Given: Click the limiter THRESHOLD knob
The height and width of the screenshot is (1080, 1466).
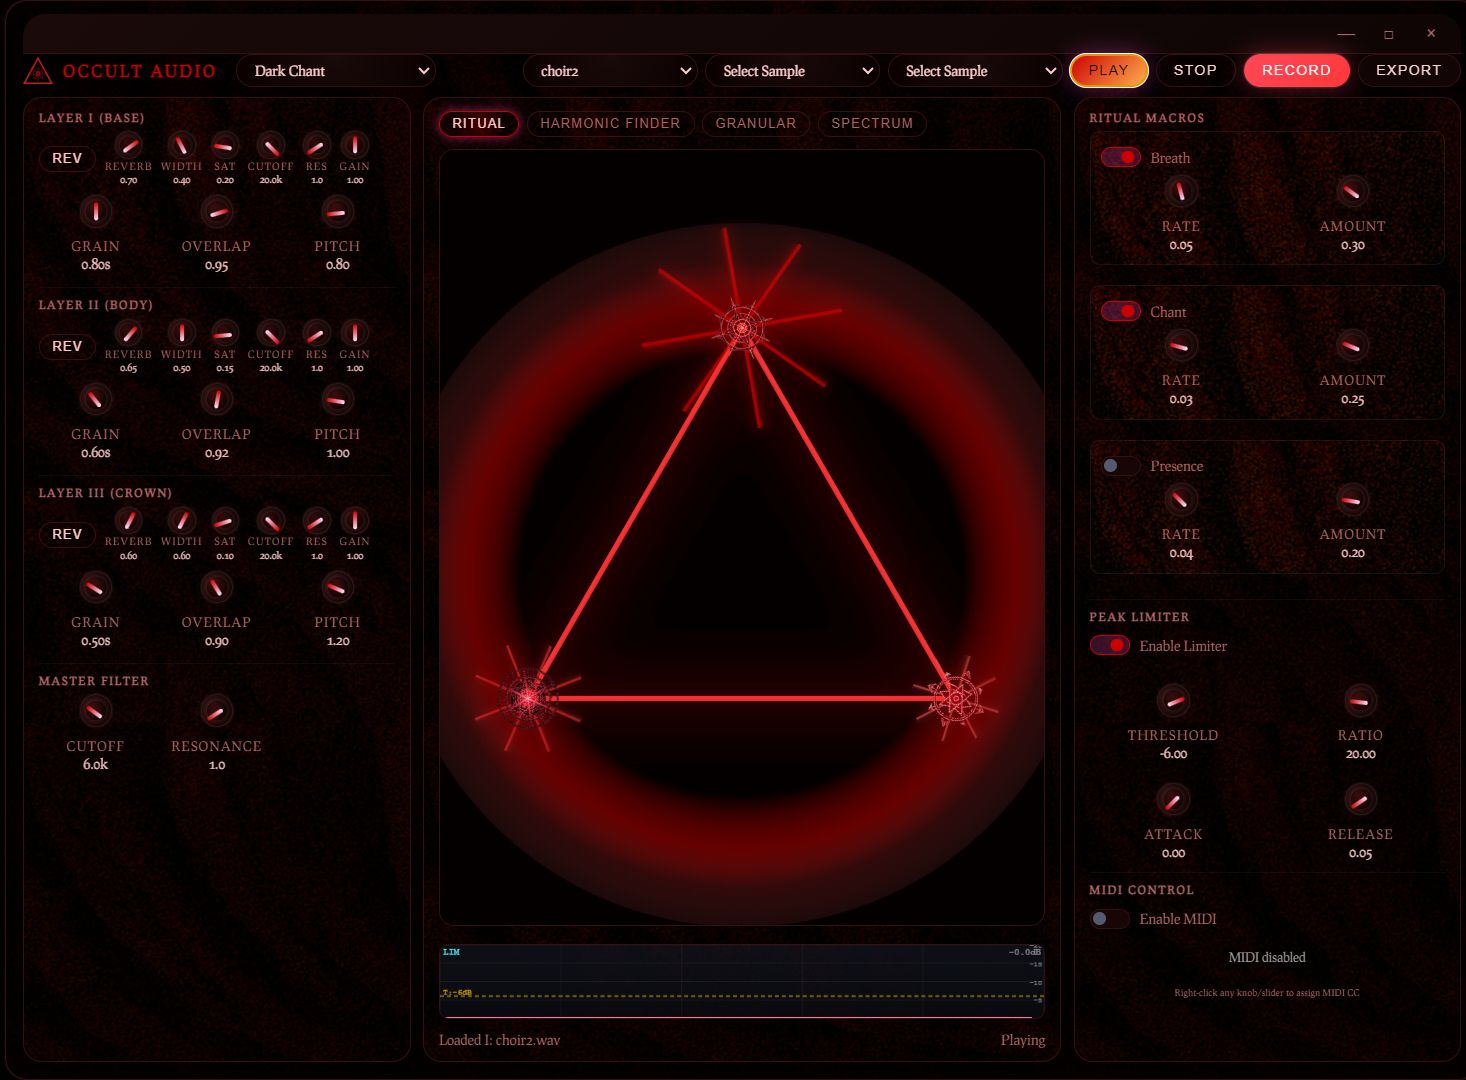Looking at the screenshot, I should pos(1173,703).
